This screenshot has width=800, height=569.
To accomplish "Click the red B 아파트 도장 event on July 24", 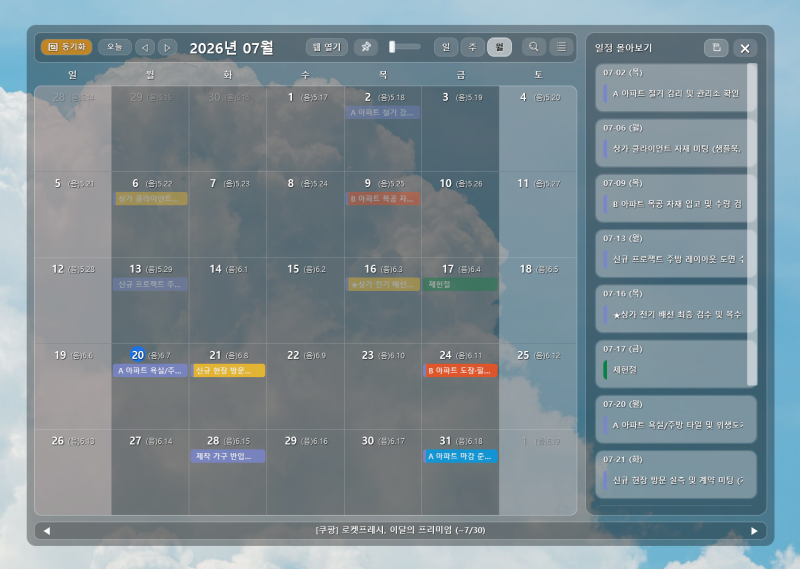I will pos(461,370).
